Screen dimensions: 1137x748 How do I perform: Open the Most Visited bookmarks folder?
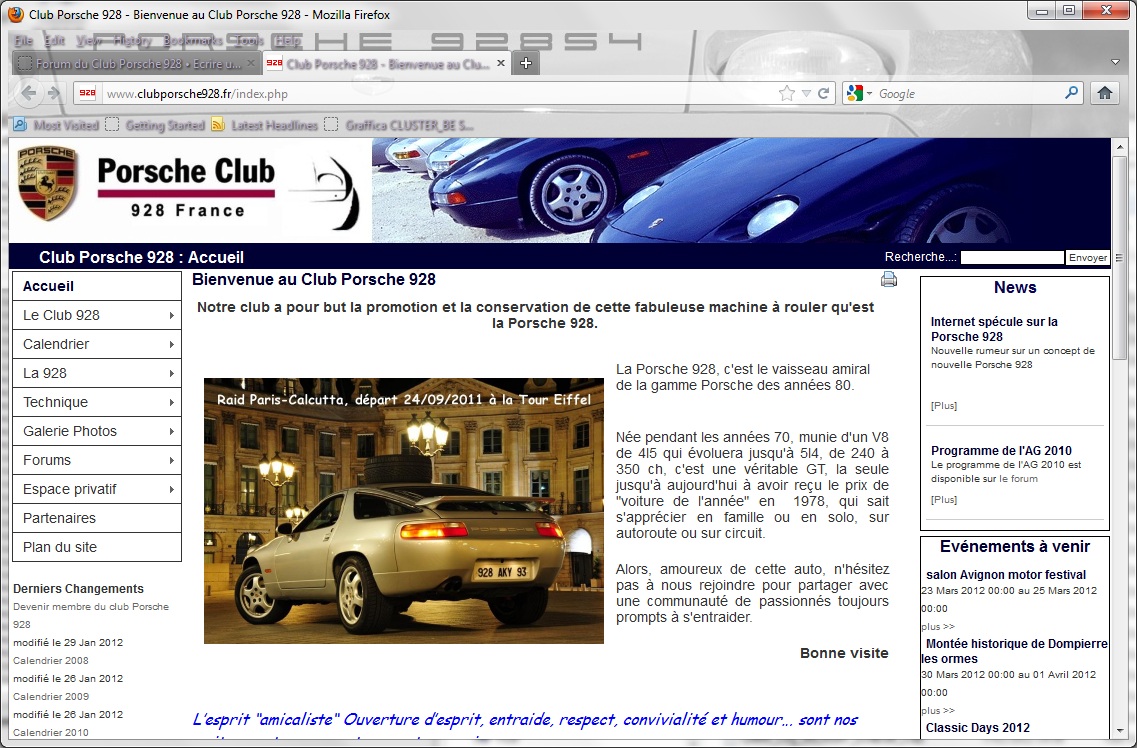(x=56, y=125)
